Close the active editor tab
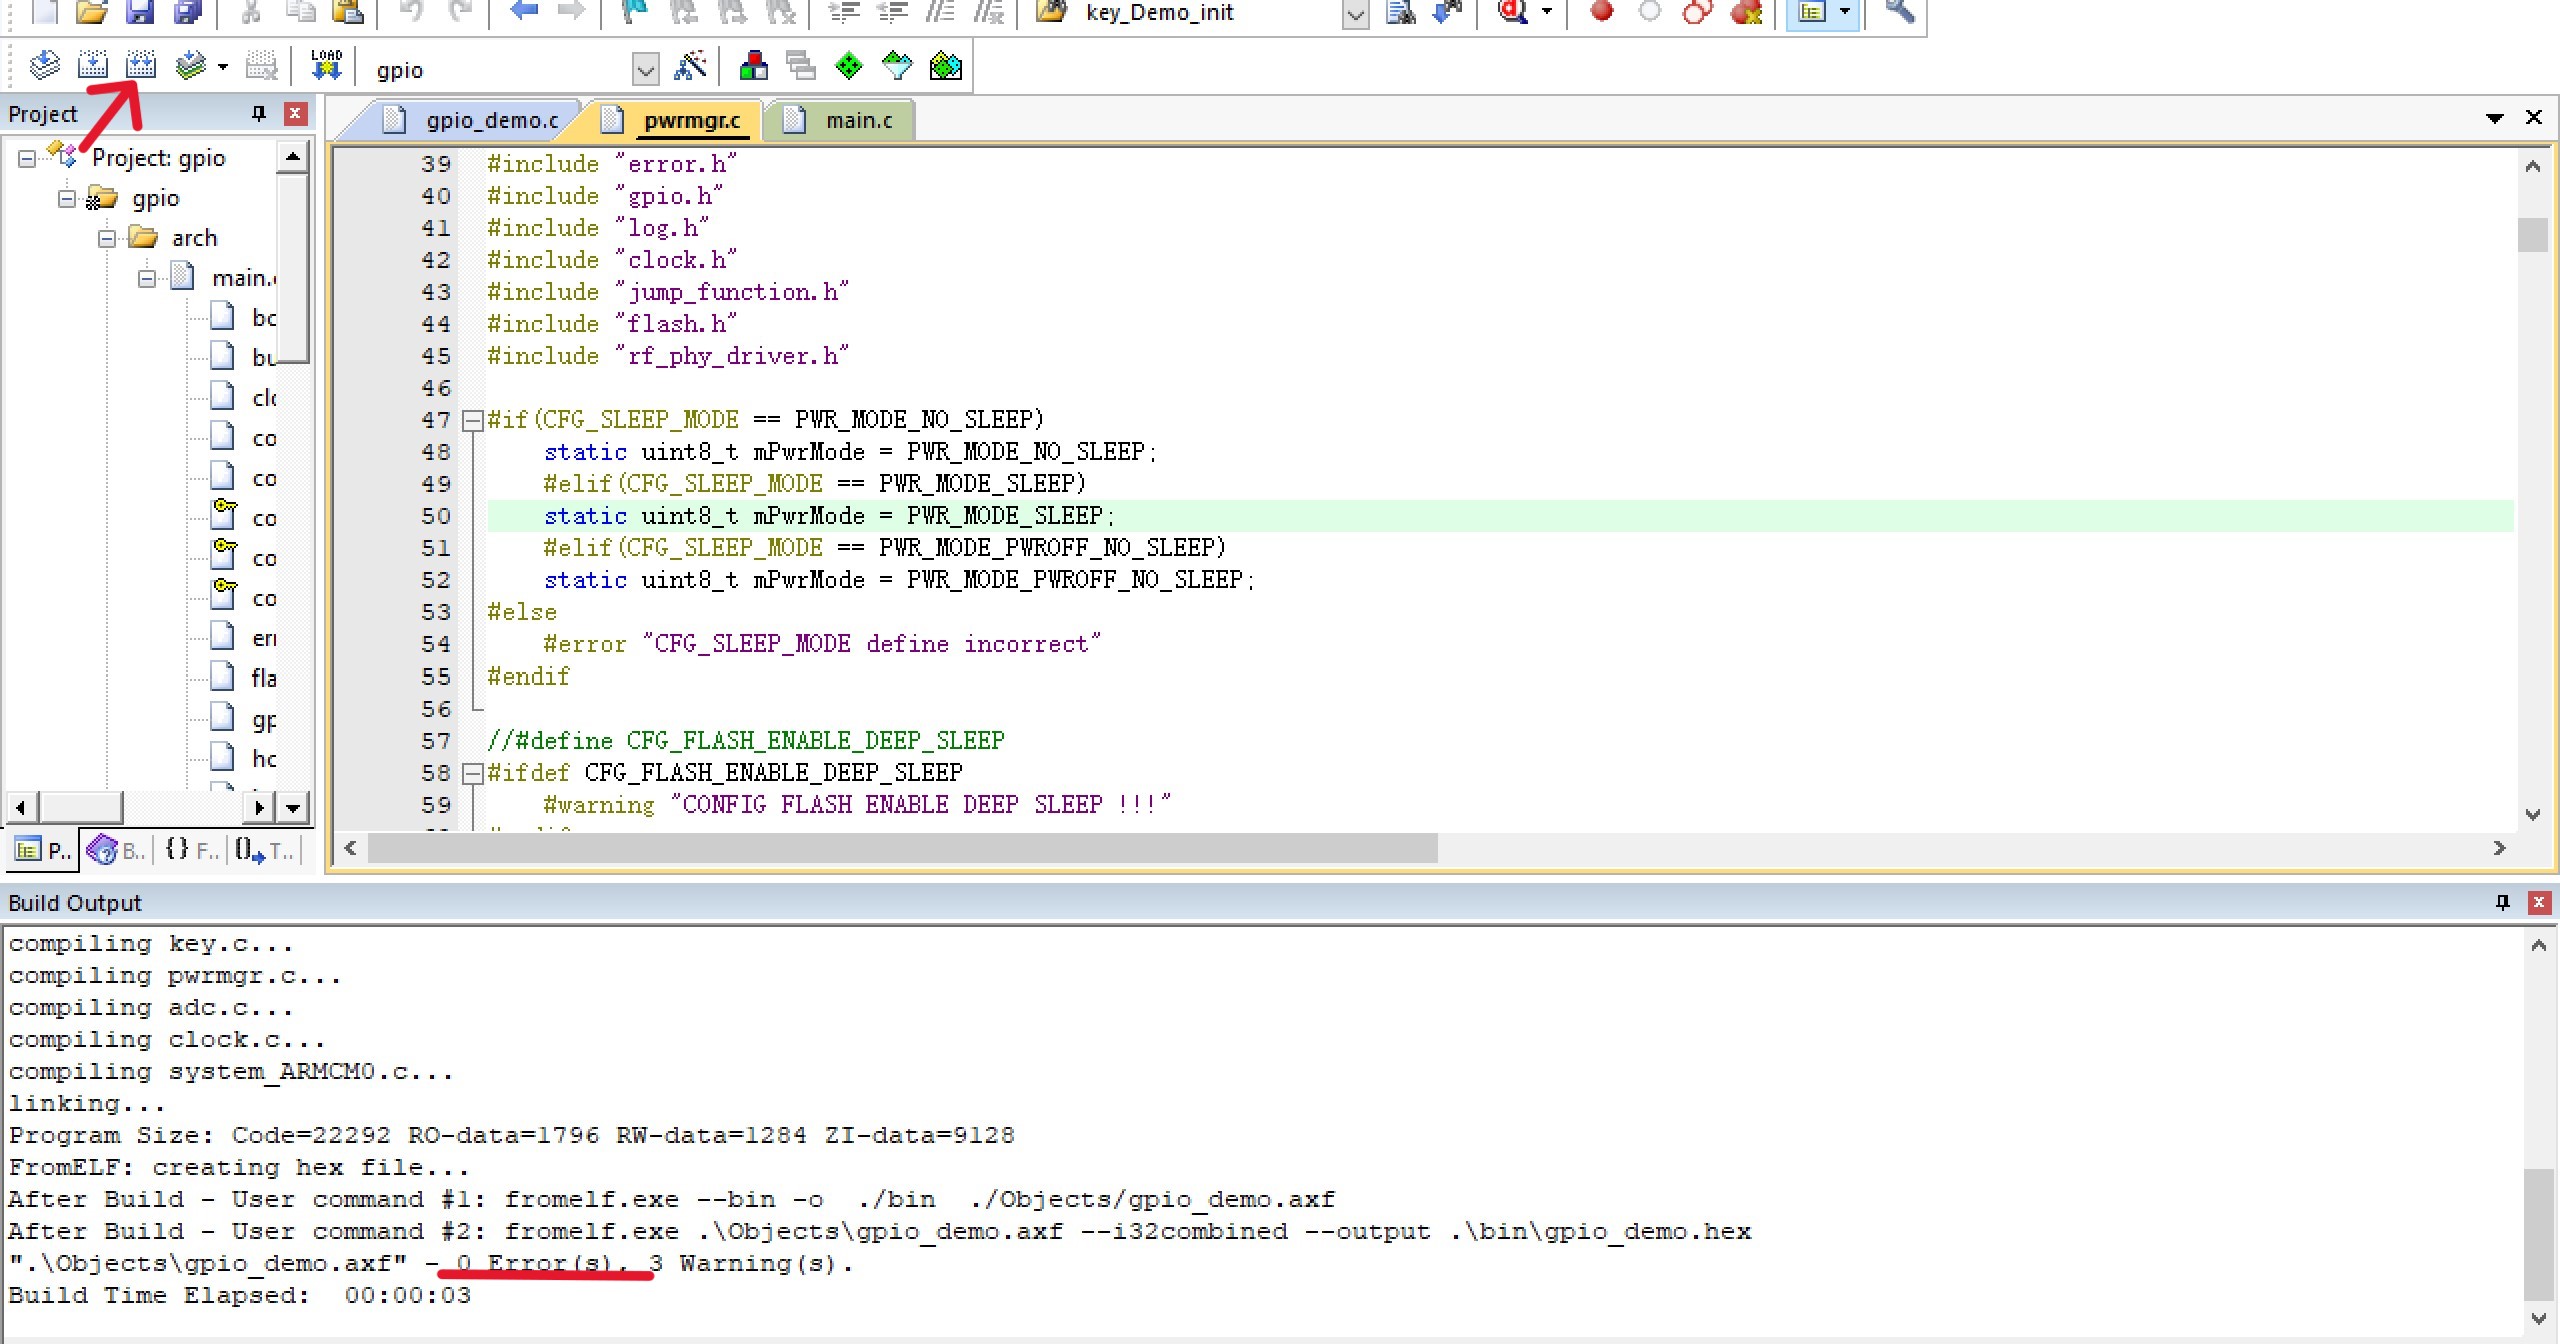This screenshot has height=1344, width=2560. 2534,118
